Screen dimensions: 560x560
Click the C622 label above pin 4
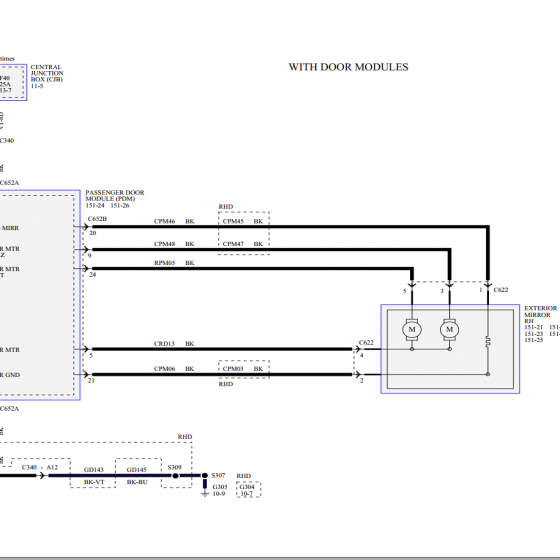(x=366, y=342)
